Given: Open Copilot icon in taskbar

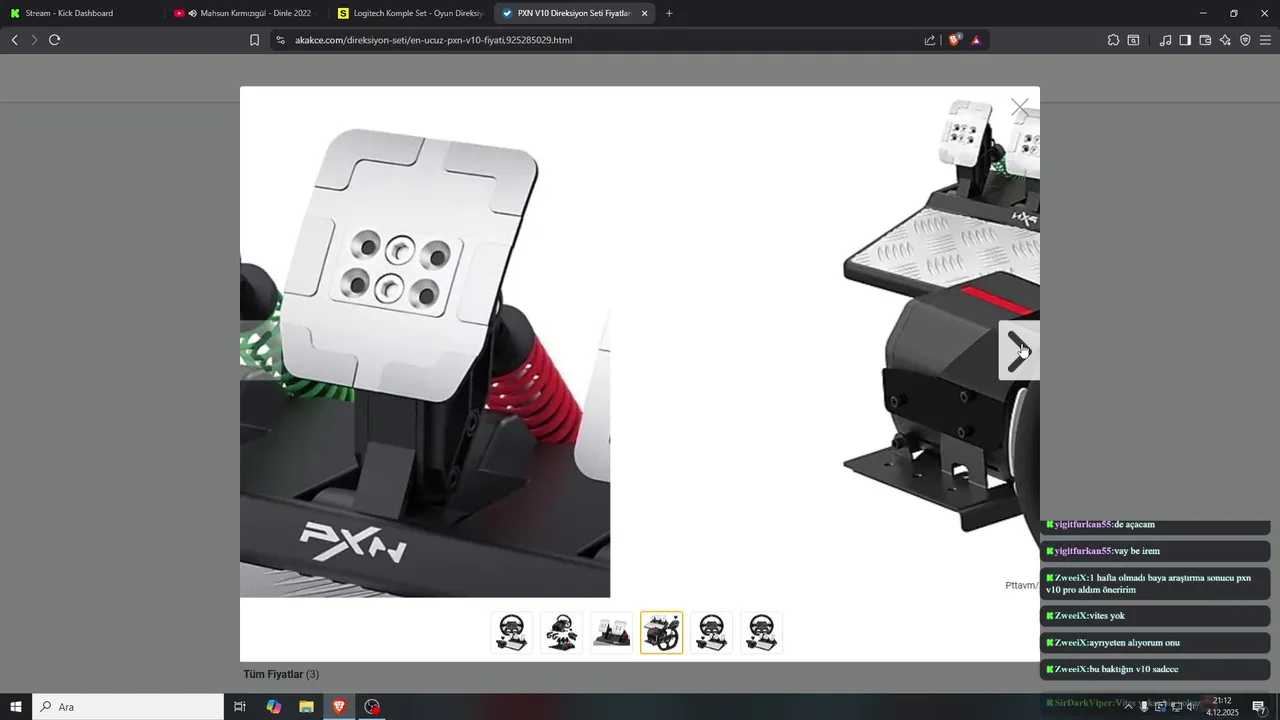Looking at the screenshot, I should 273,707.
